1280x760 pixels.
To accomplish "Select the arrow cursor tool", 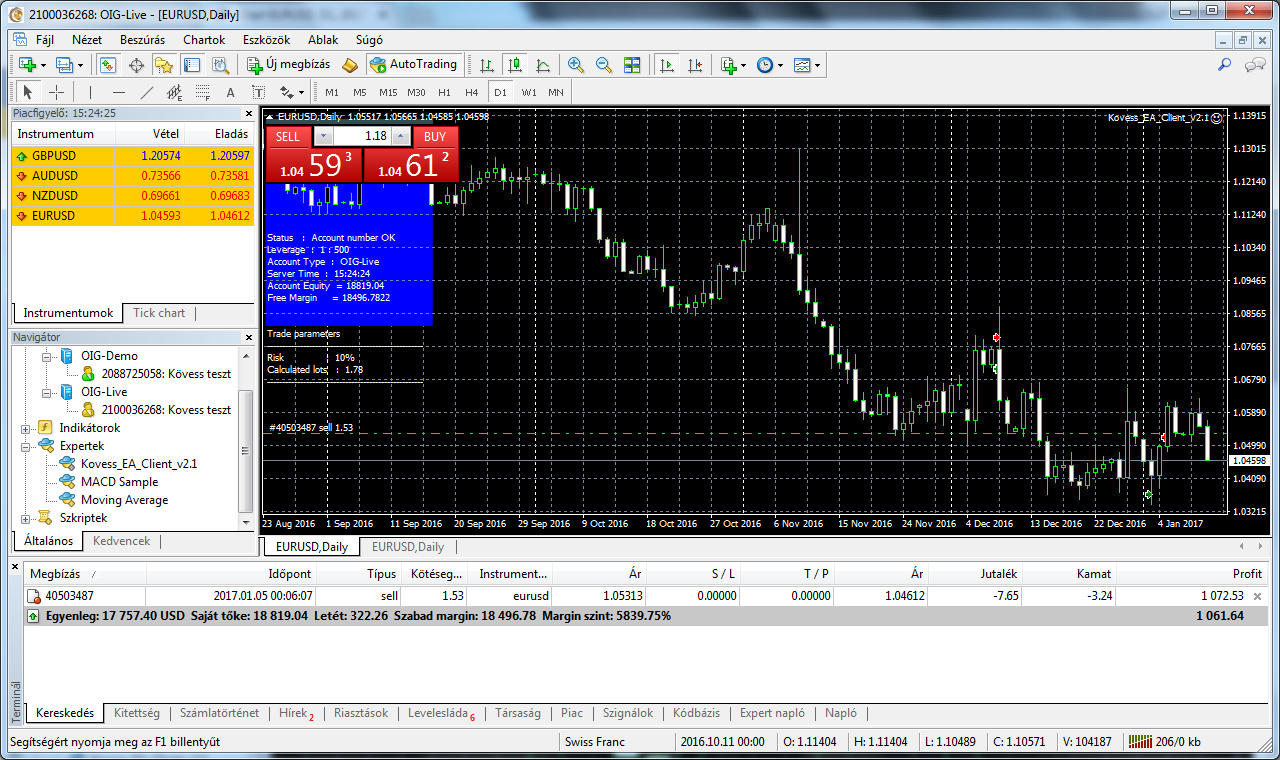I will click(x=28, y=92).
